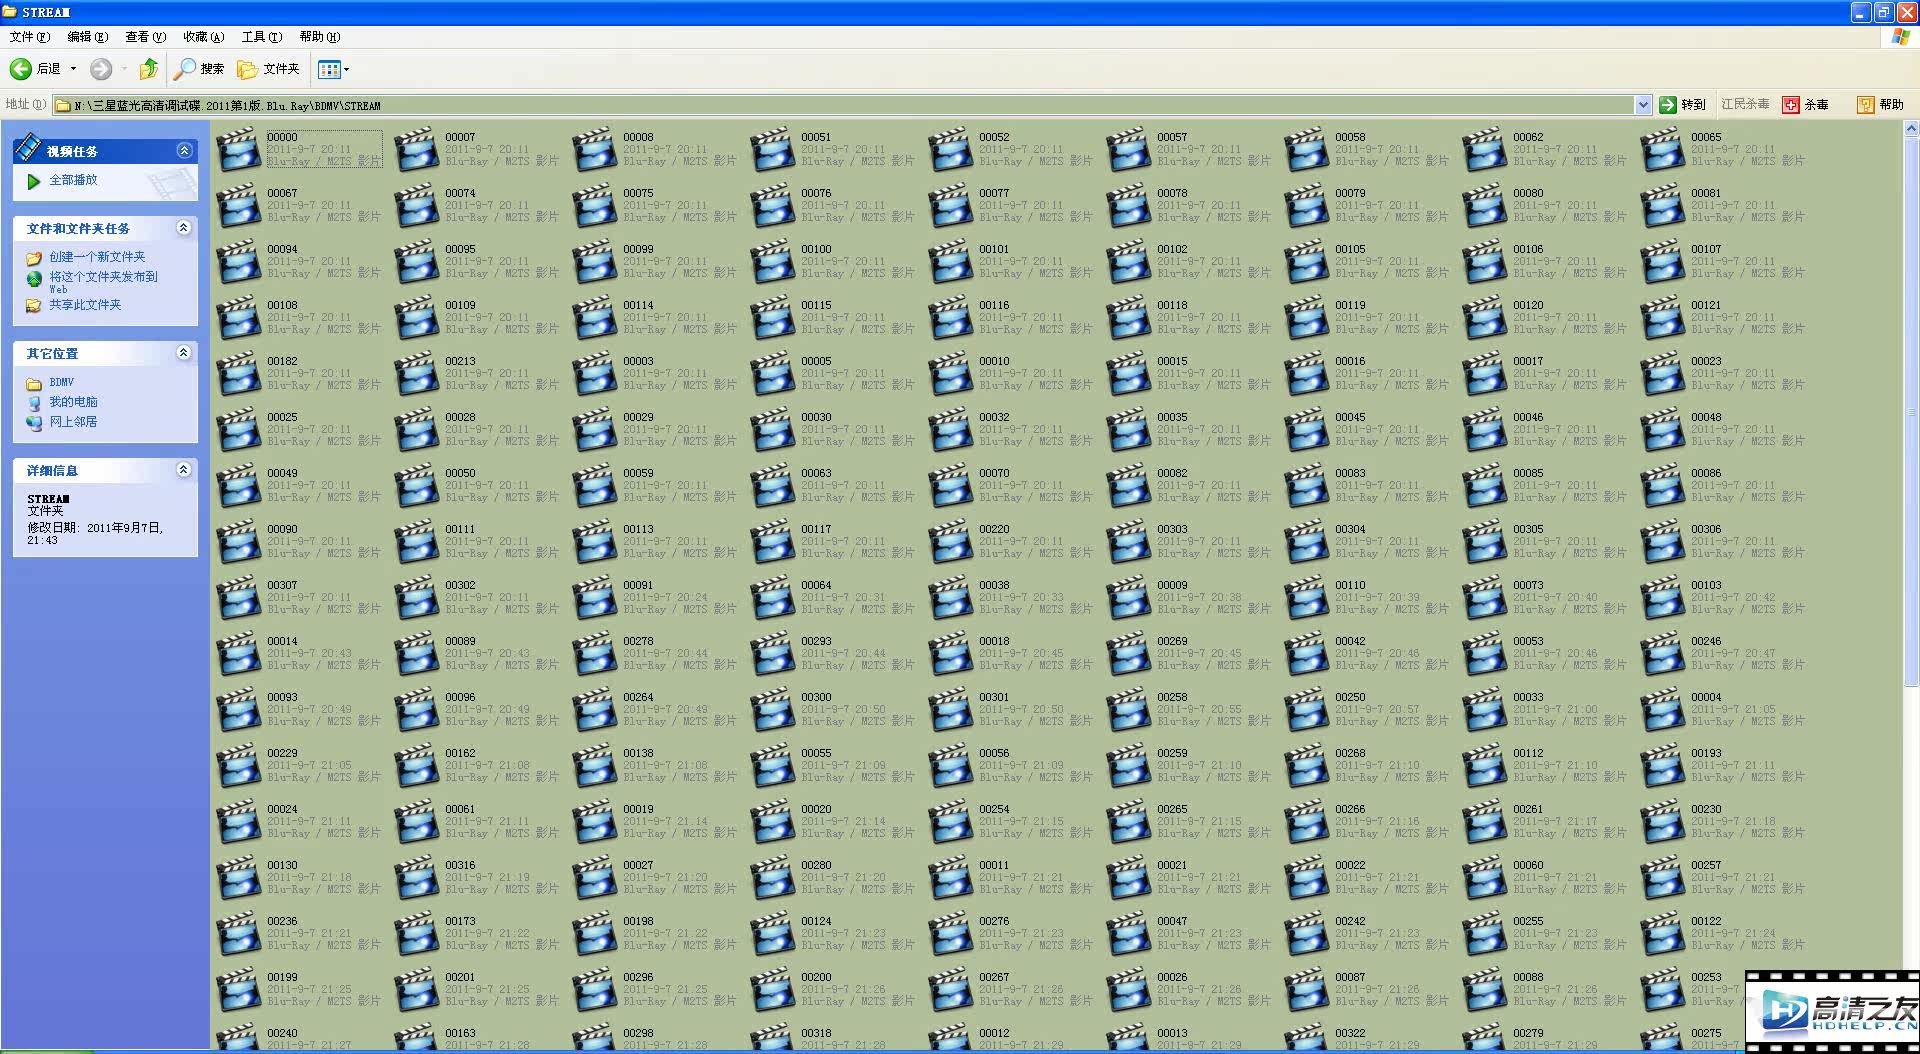
Task: Select the 00007 movie clip icon
Action: pos(417,149)
